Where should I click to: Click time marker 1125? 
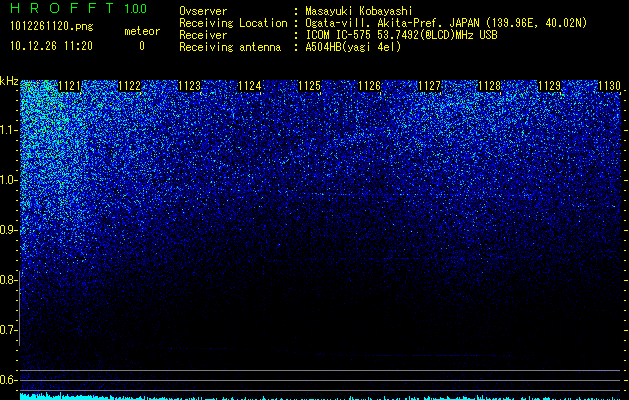309,86
